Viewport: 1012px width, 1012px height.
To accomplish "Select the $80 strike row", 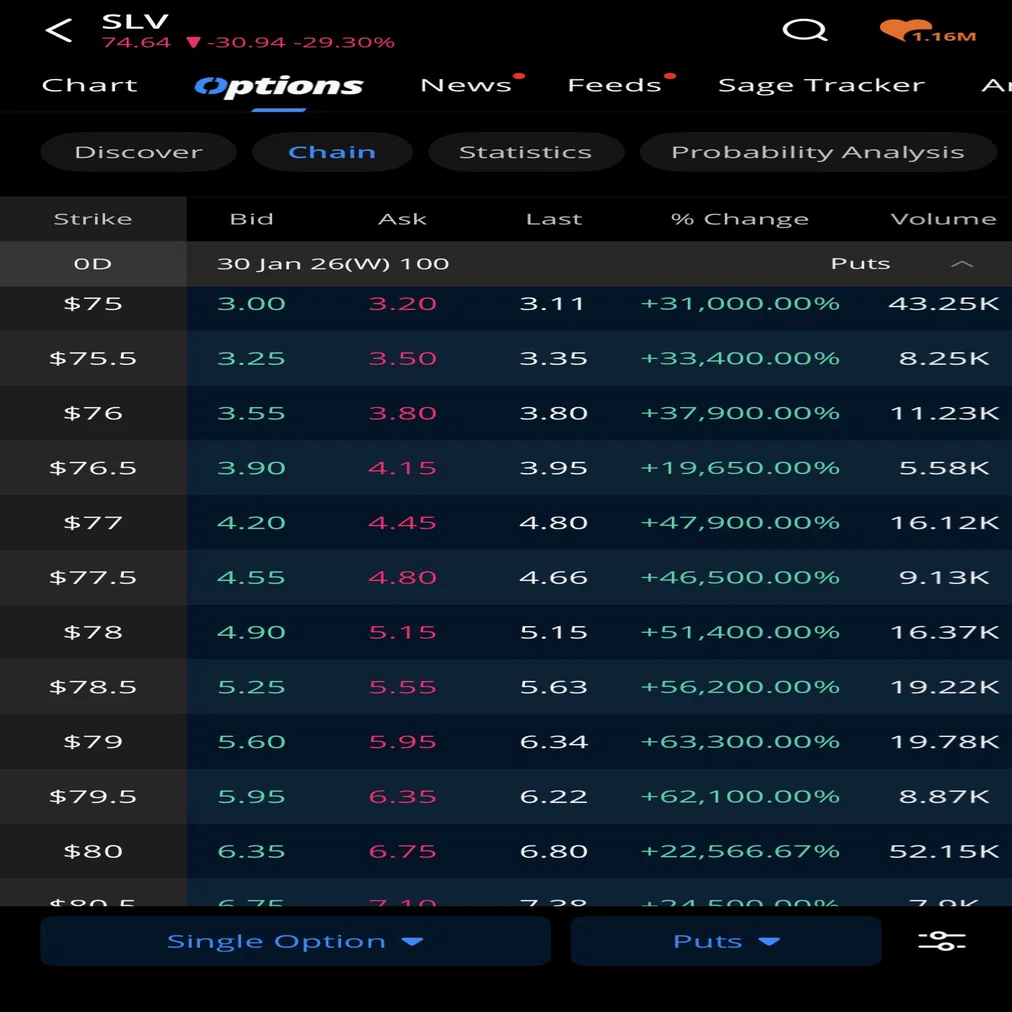I will coord(506,851).
